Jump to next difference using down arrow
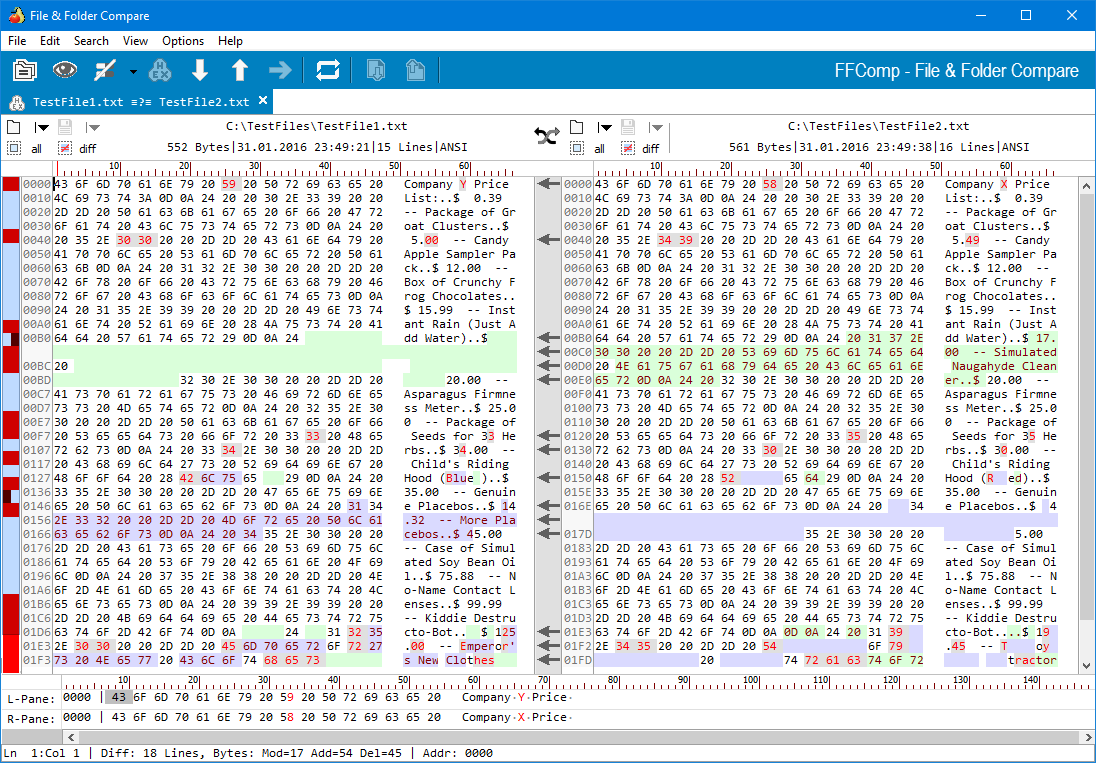Viewport: 1096px width, 763px height. (200, 70)
